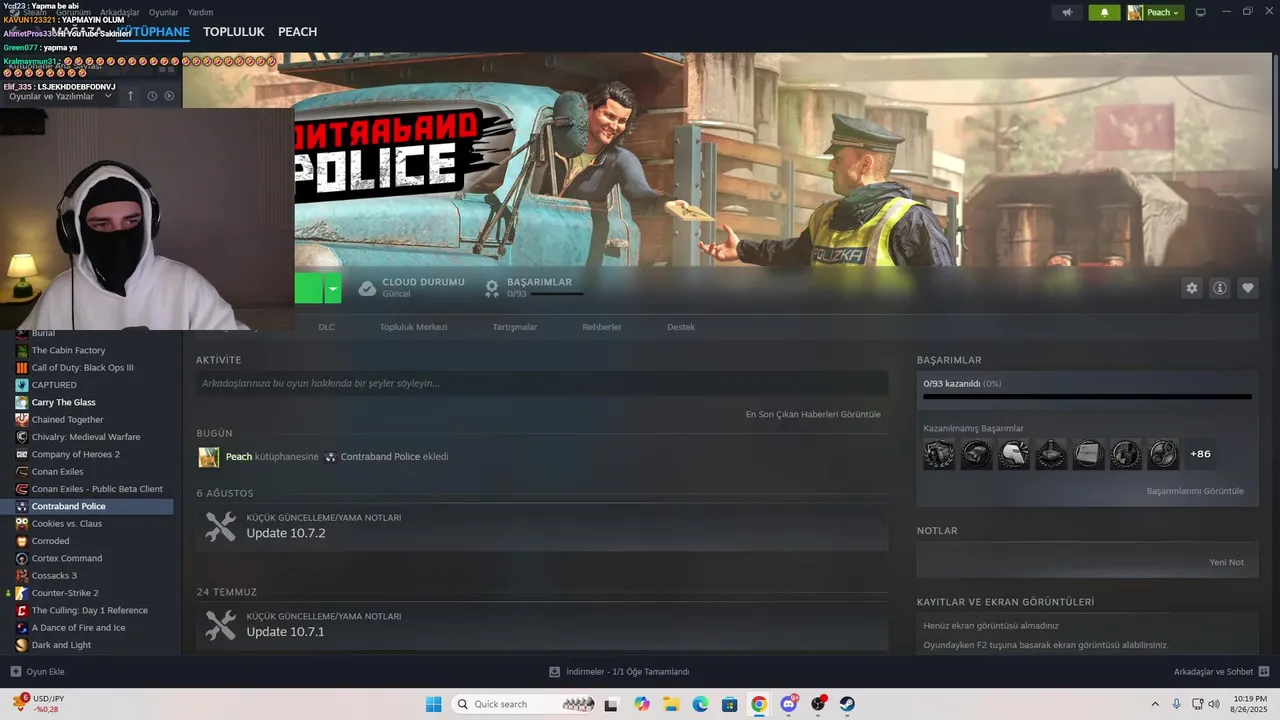Open the Windows Start menu
Screen dimensions: 1280x720
[x=433, y=704]
